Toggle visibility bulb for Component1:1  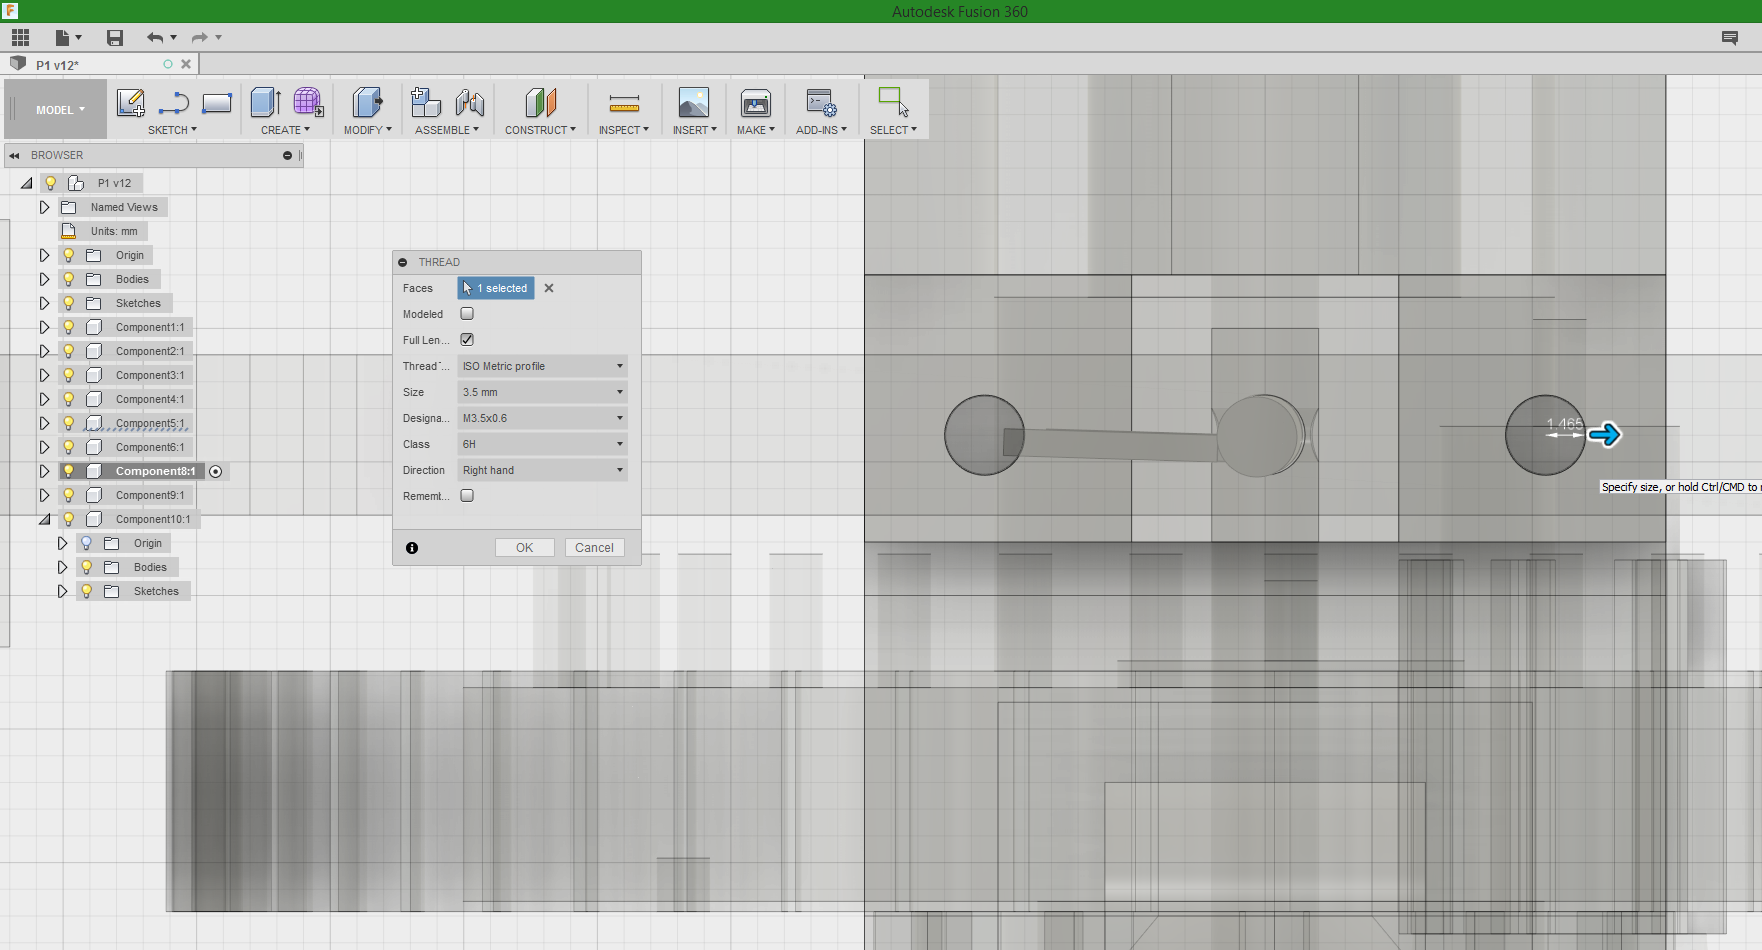(69, 327)
